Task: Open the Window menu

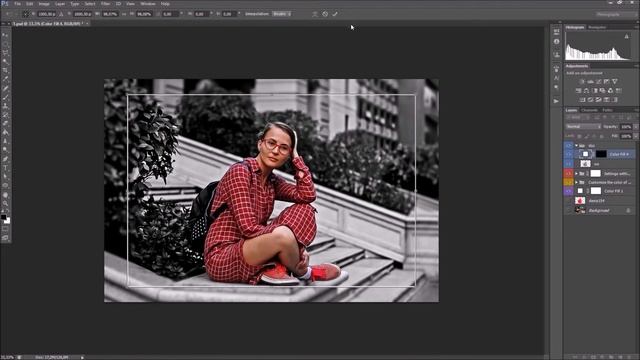Action: (x=148, y=4)
